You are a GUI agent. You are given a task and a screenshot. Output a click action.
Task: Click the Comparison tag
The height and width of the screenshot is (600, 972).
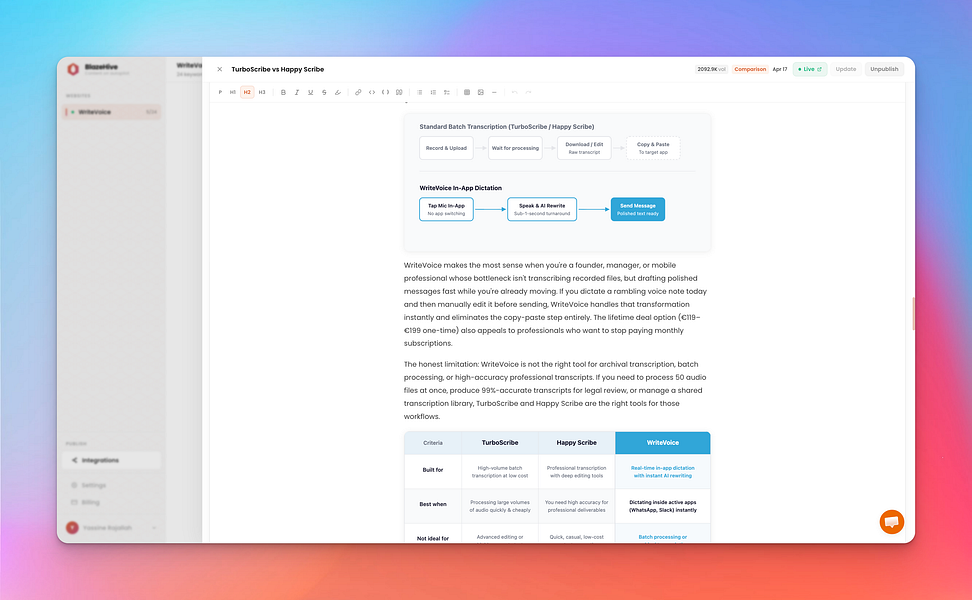[750, 69]
